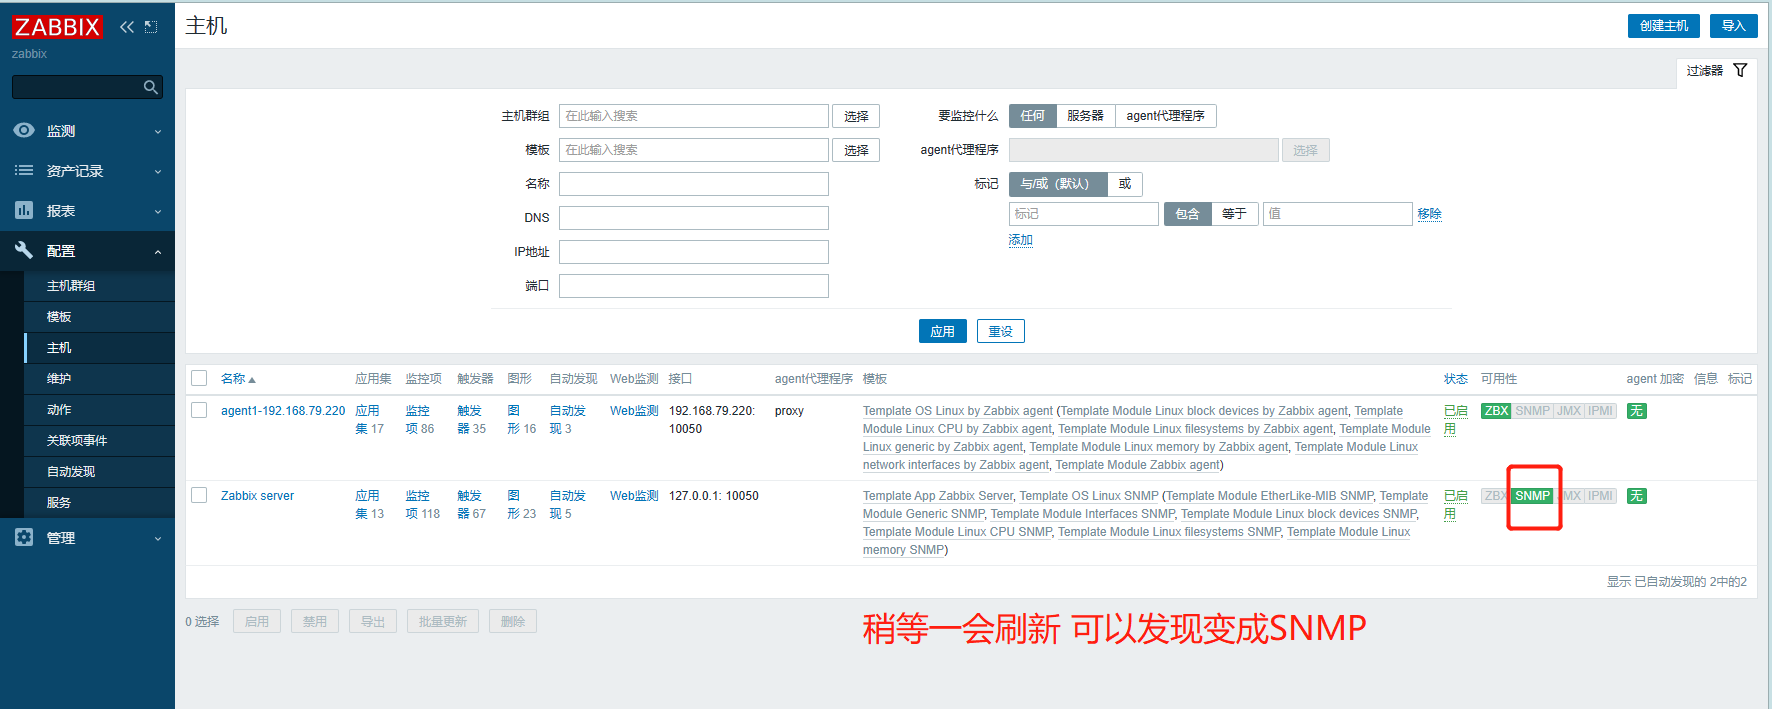This screenshot has height=709, width=1772.
Task: Click the ZABBIX logo
Action: [57, 27]
